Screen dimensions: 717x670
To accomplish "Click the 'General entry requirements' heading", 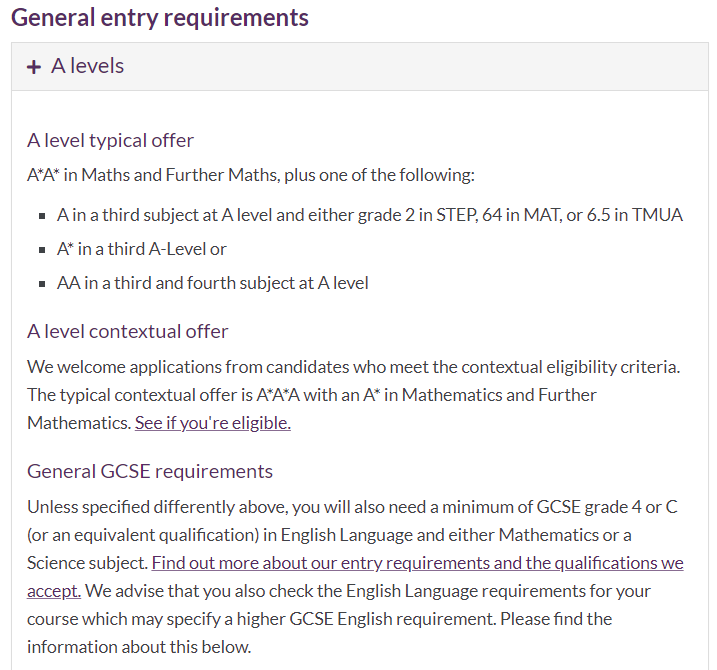I will click(x=160, y=18).
